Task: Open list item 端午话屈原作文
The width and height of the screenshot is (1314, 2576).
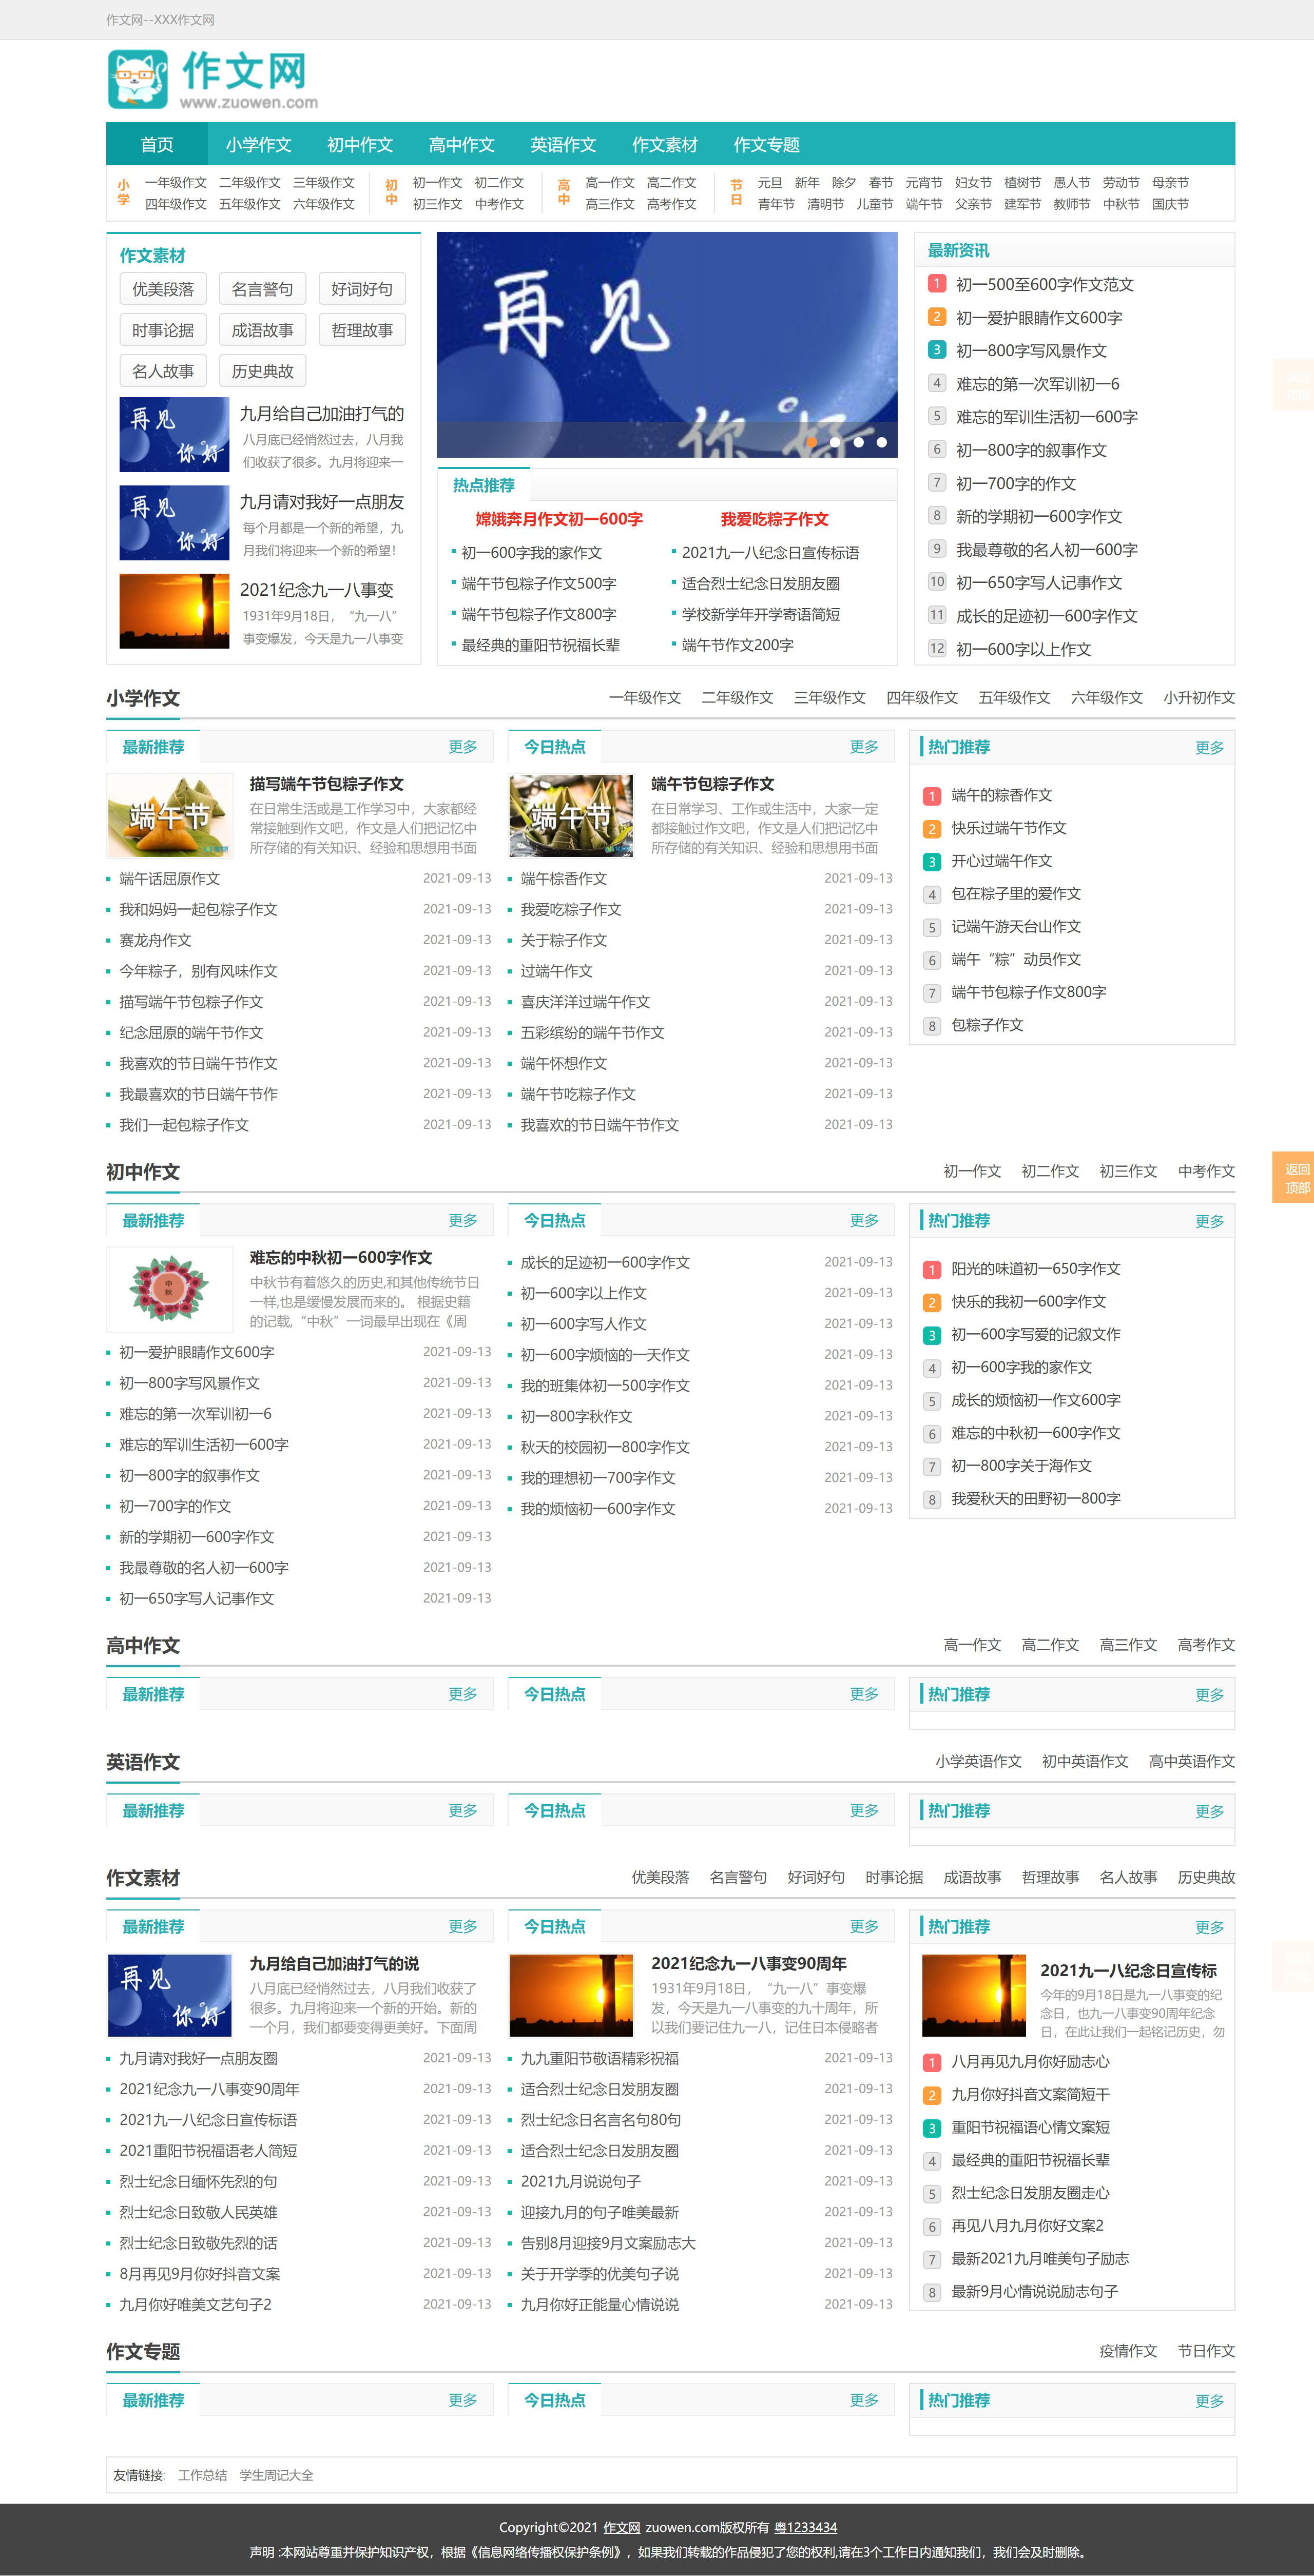Action: click(x=170, y=878)
